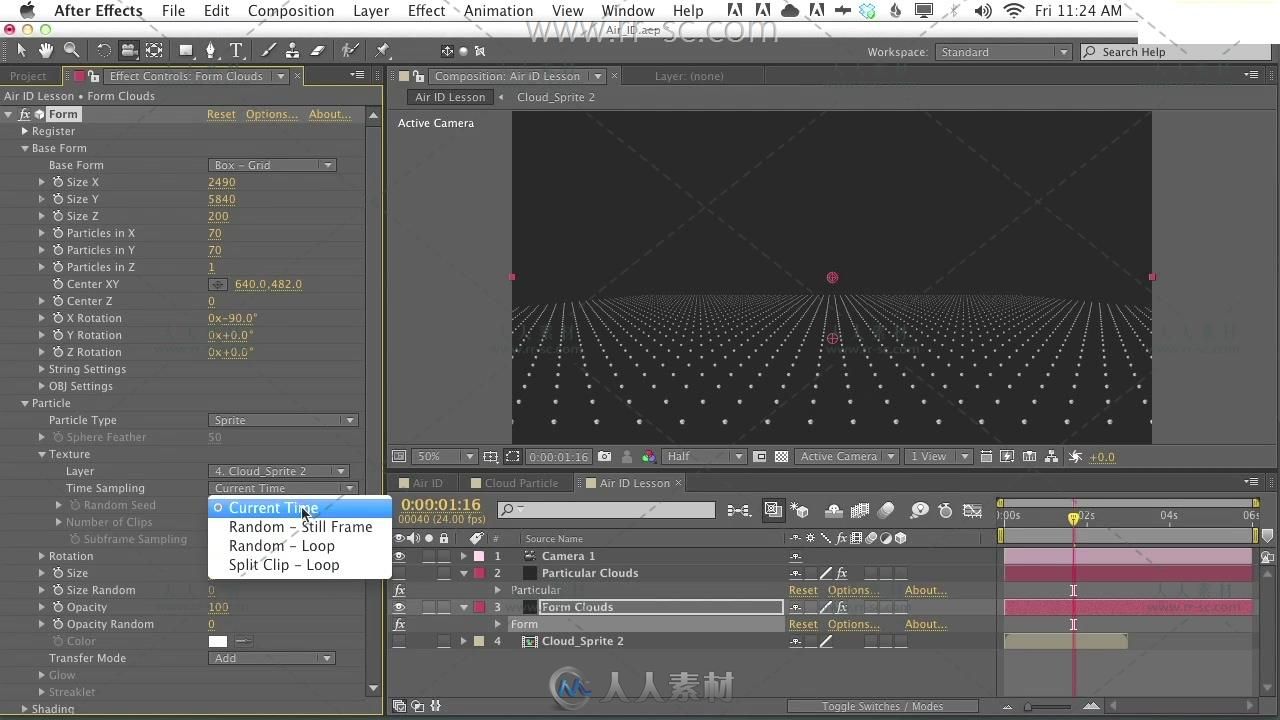Open the Composition menu

291,11
